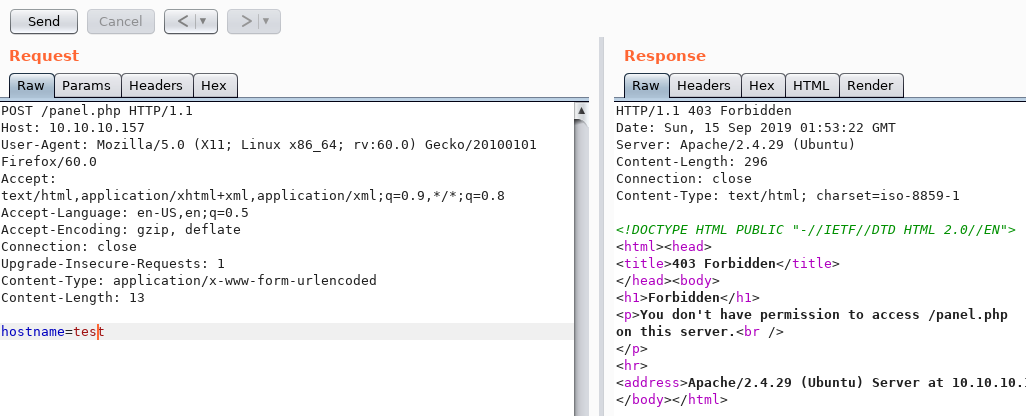Open the history dropdown beside the forward arrow
The image size is (1026, 416).
pyautogui.click(x=267, y=21)
